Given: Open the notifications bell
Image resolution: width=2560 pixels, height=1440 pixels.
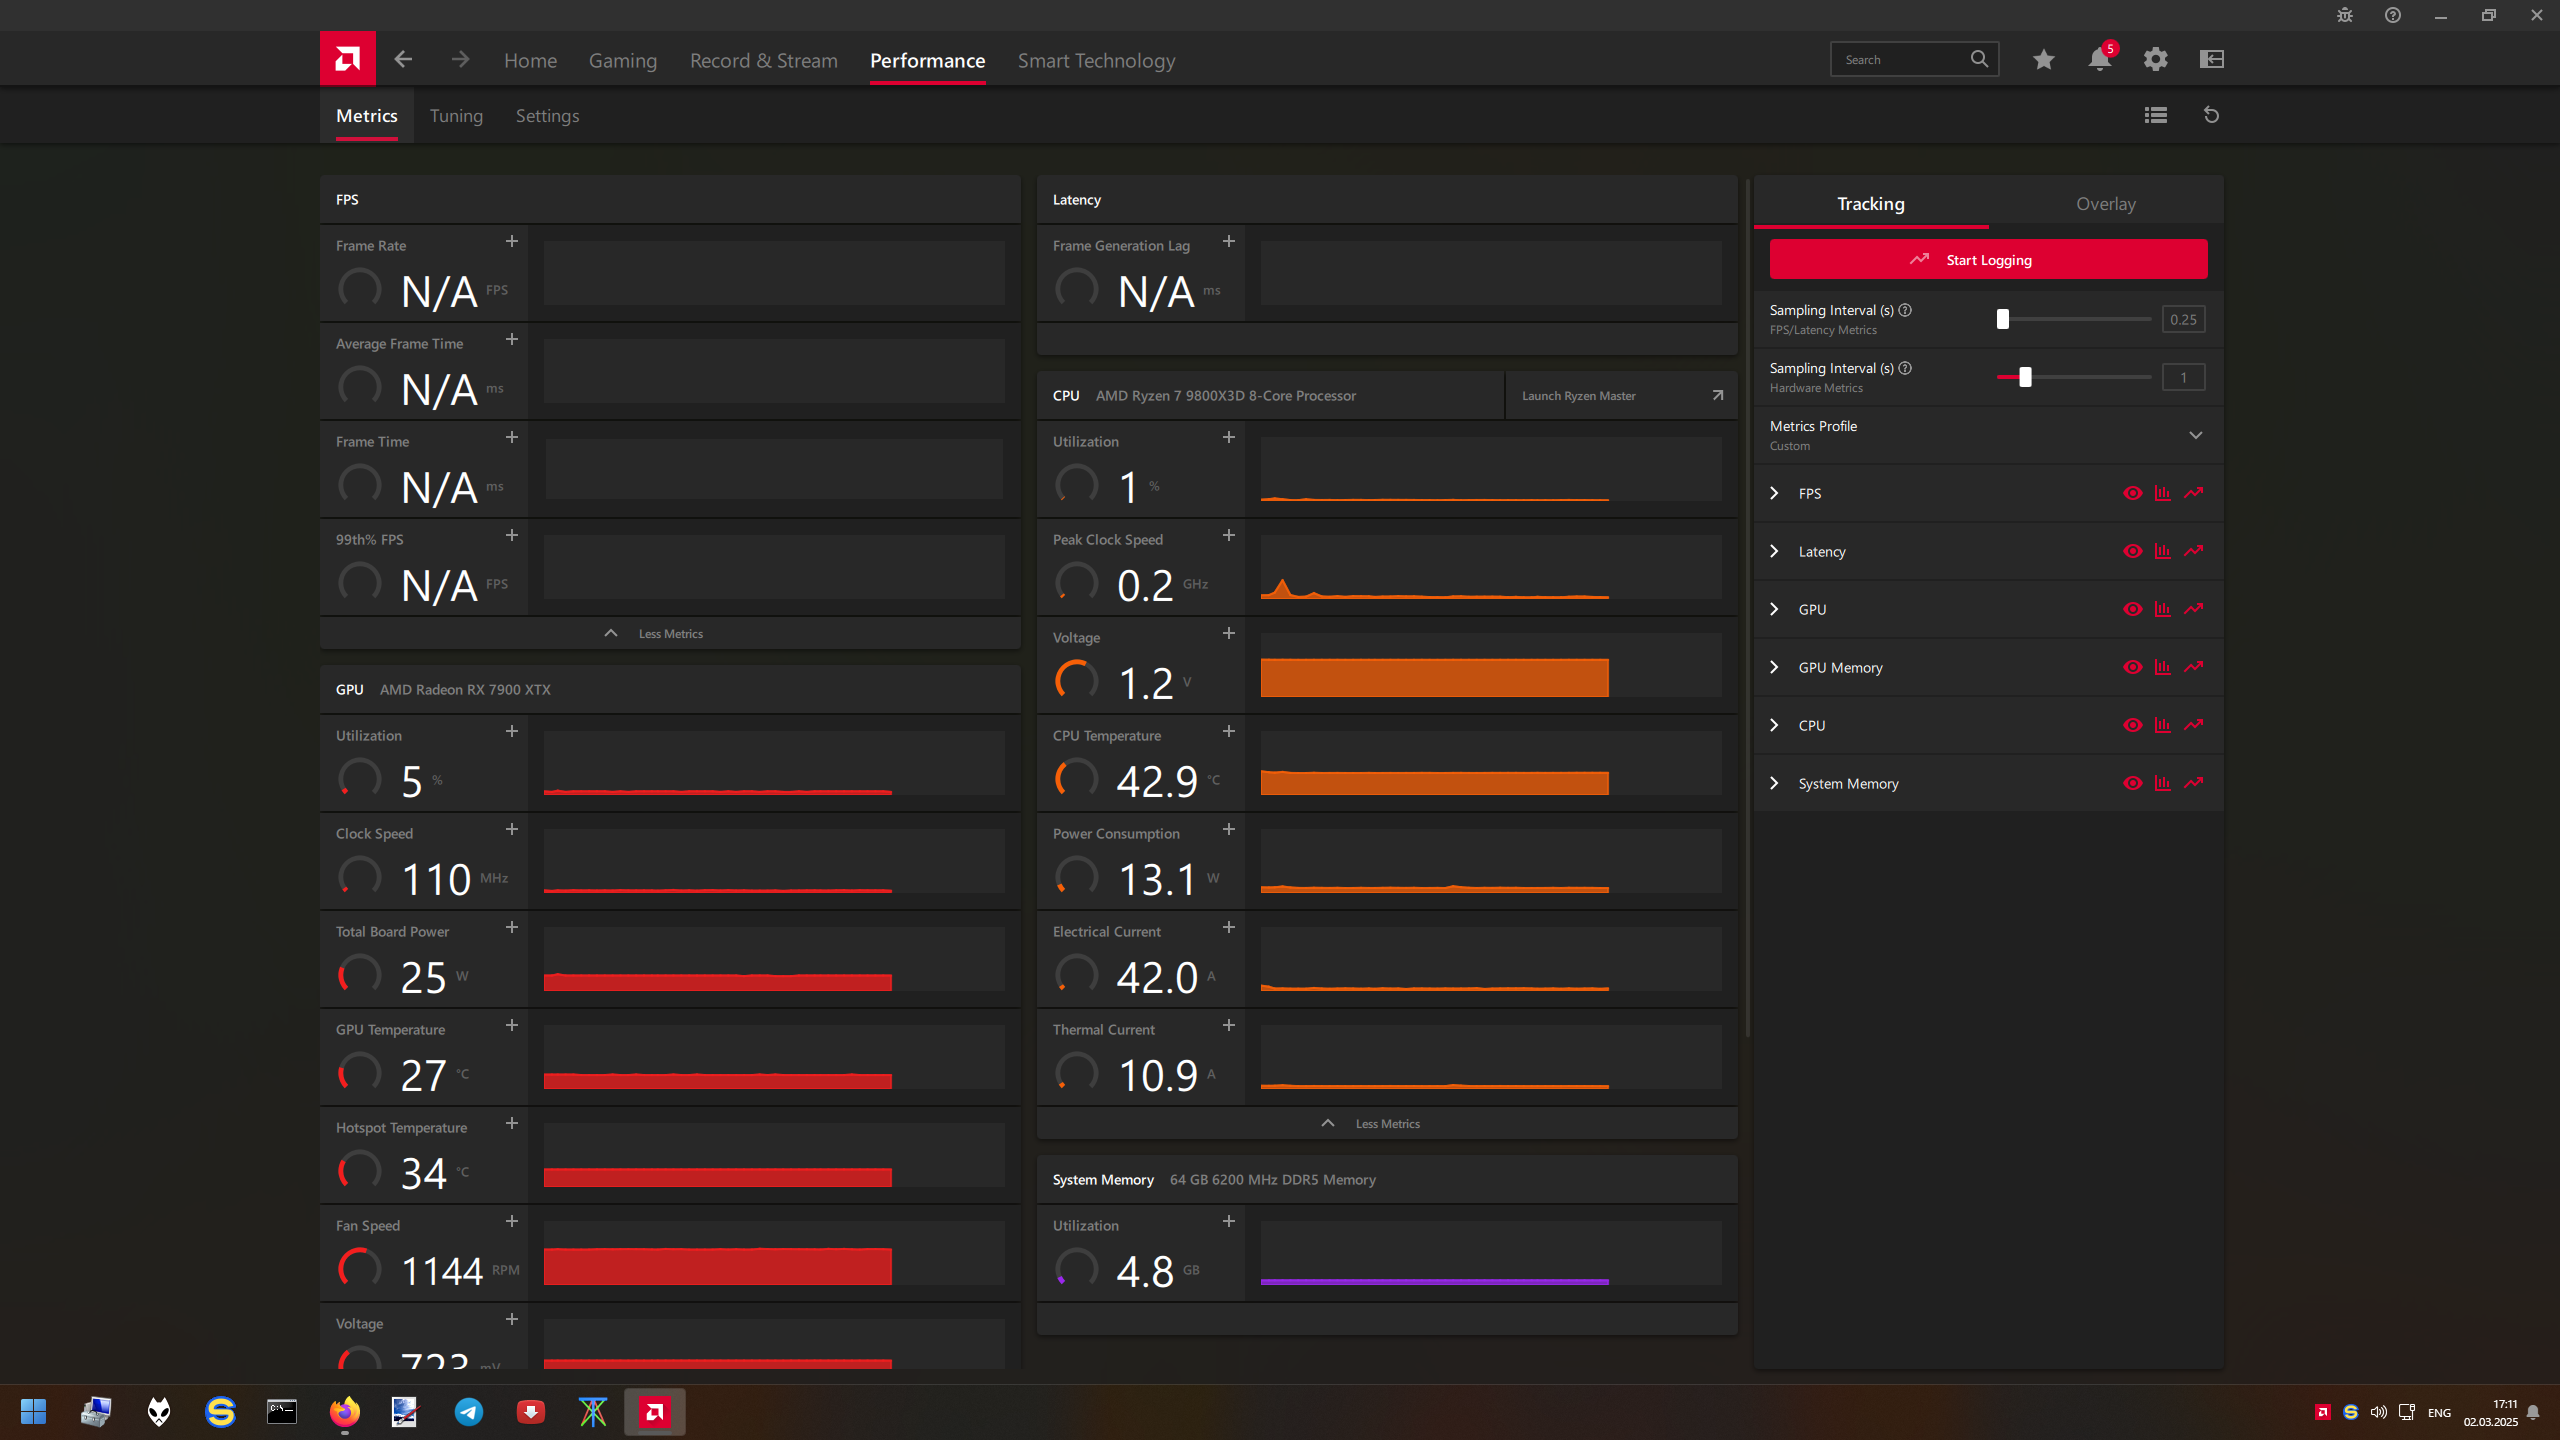Looking at the screenshot, I should tap(2099, 60).
